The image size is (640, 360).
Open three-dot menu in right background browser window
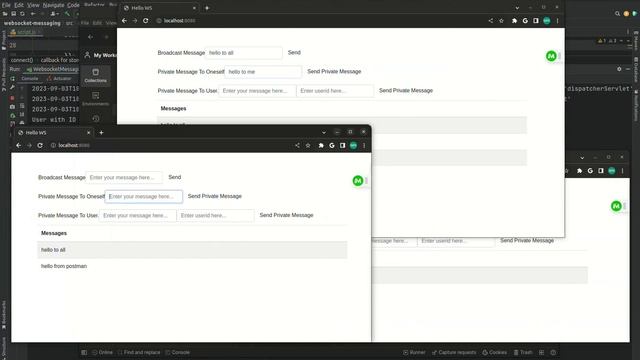(x=622, y=171)
